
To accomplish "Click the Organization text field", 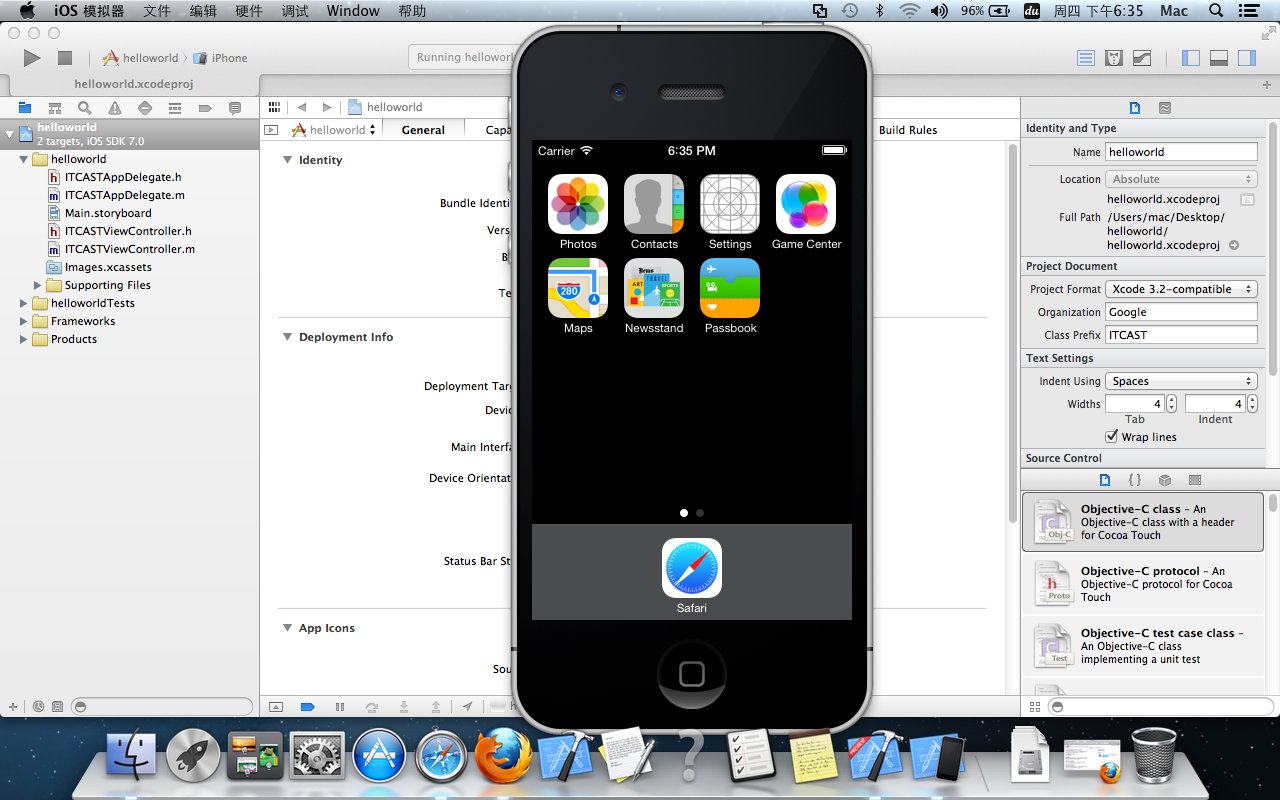I will point(1181,312).
